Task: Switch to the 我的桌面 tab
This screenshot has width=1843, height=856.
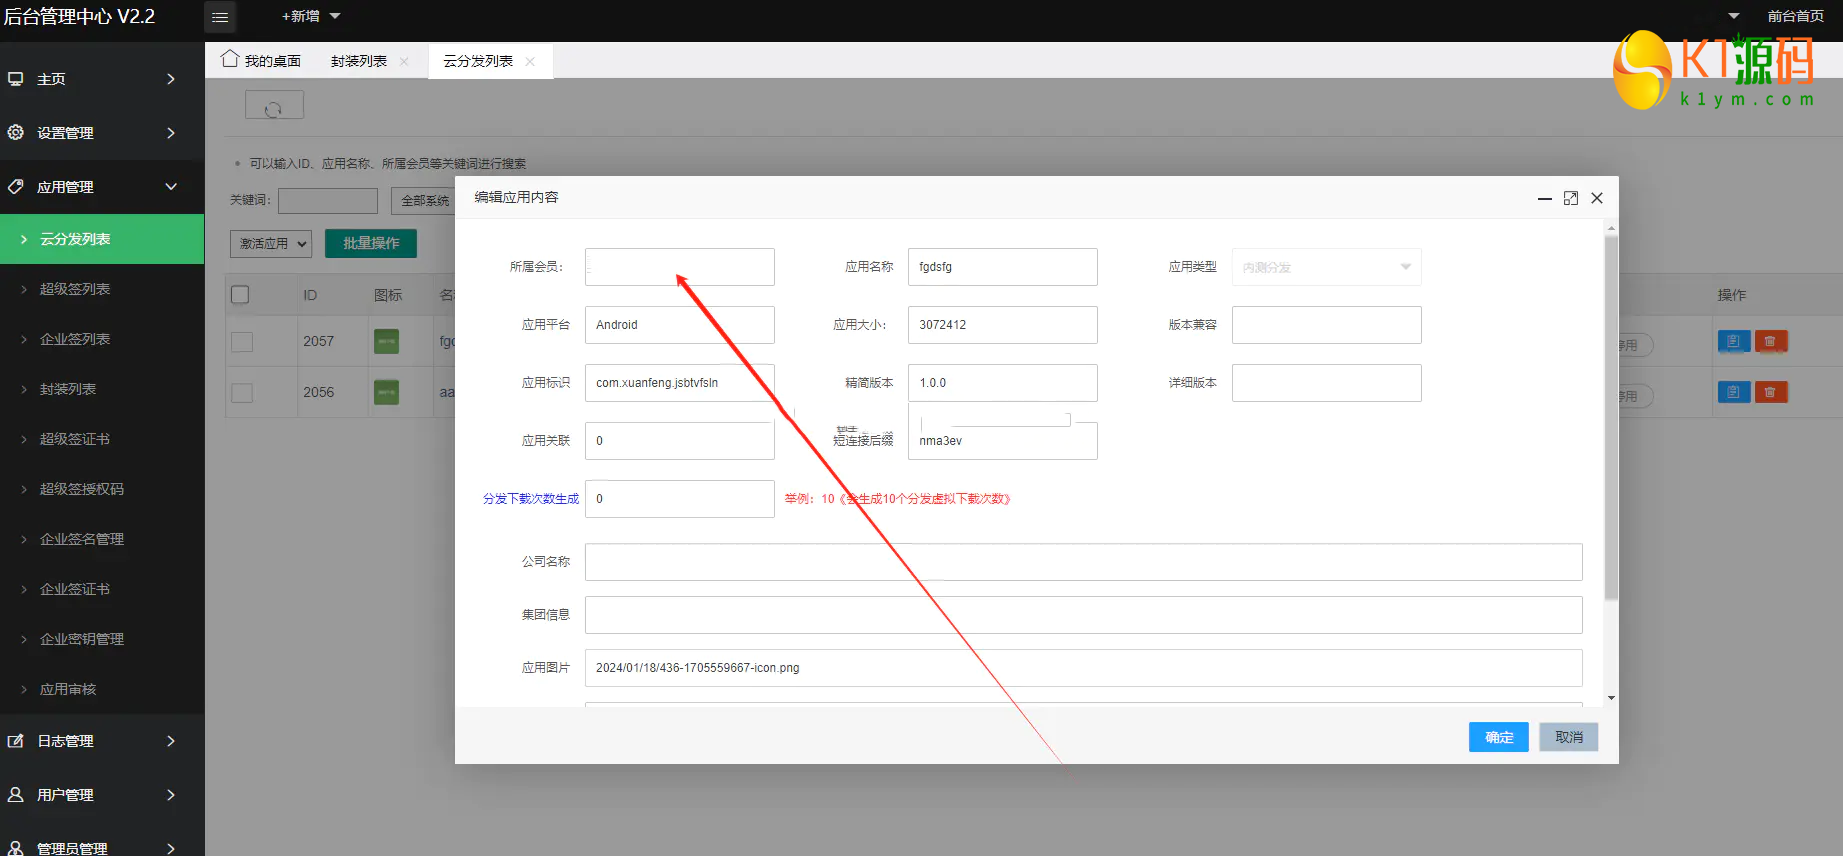Action: pos(261,61)
